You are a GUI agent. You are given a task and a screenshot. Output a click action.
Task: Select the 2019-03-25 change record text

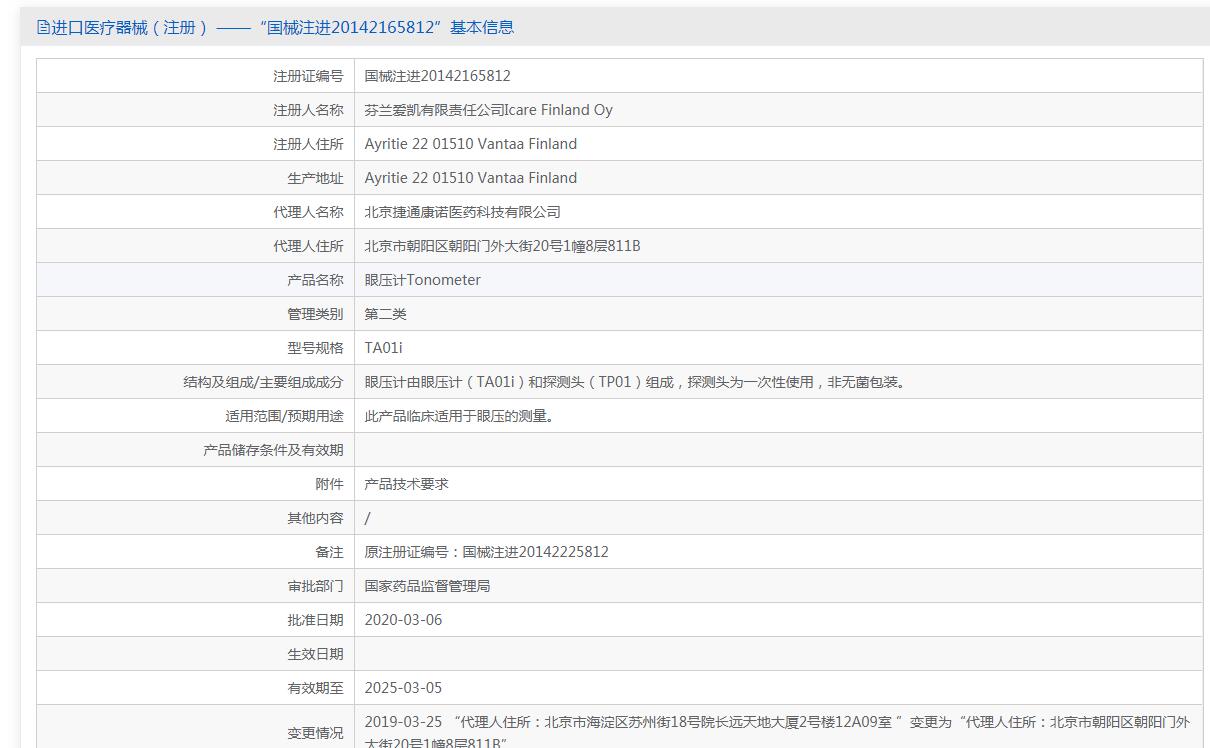(777, 731)
